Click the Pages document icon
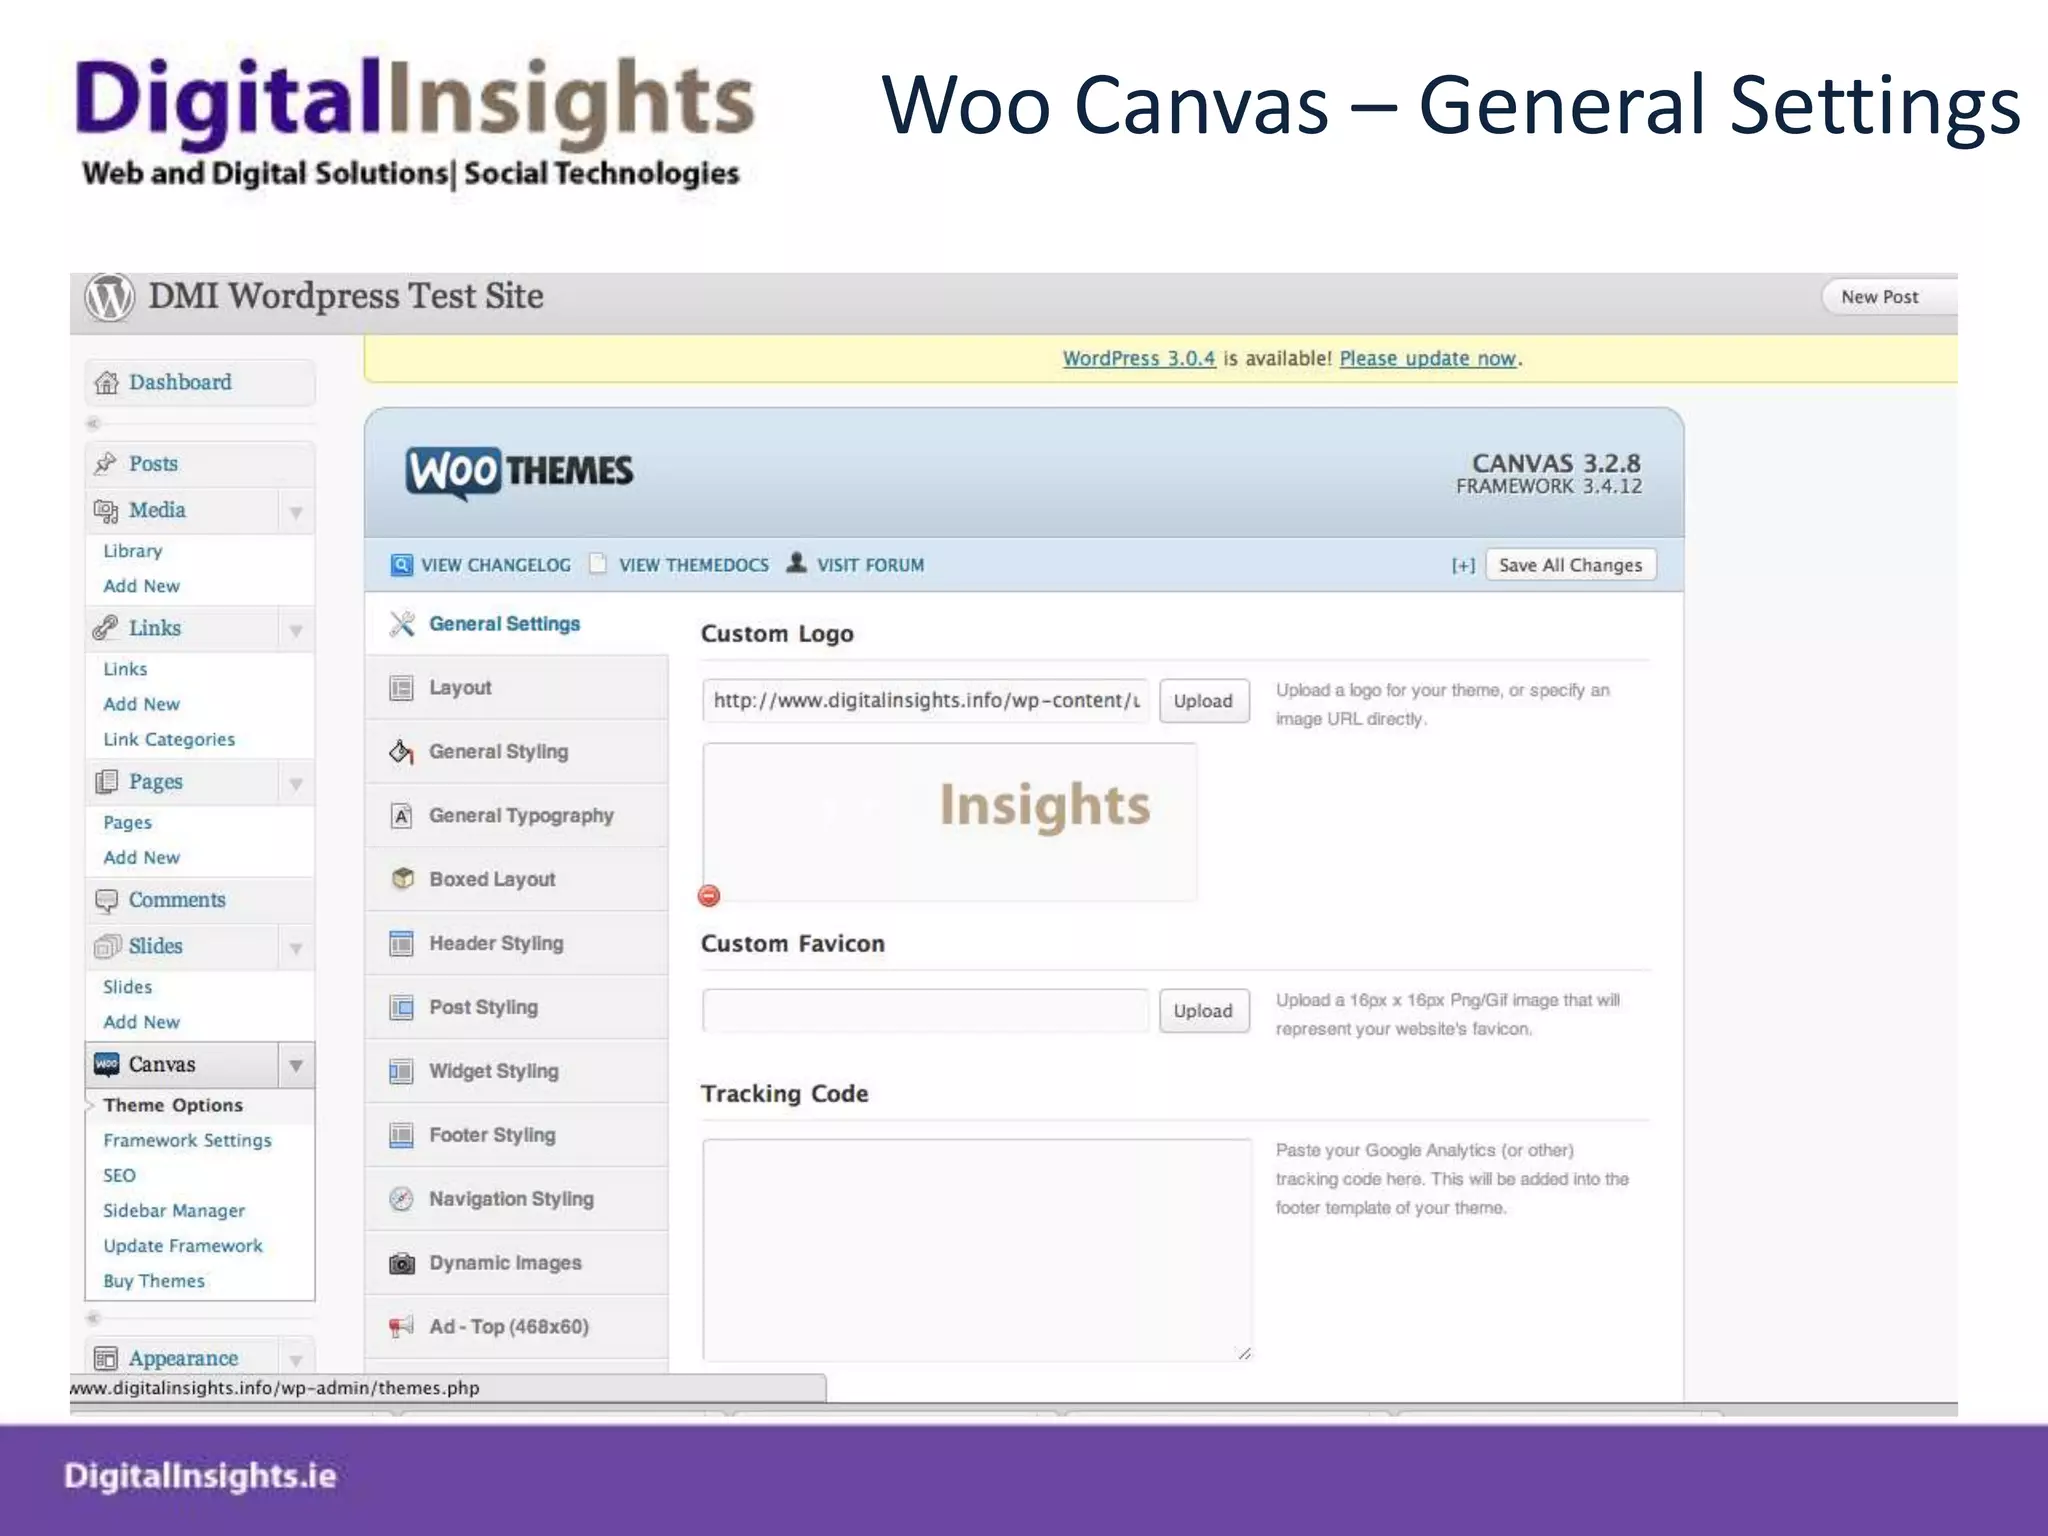 click(106, 782)
